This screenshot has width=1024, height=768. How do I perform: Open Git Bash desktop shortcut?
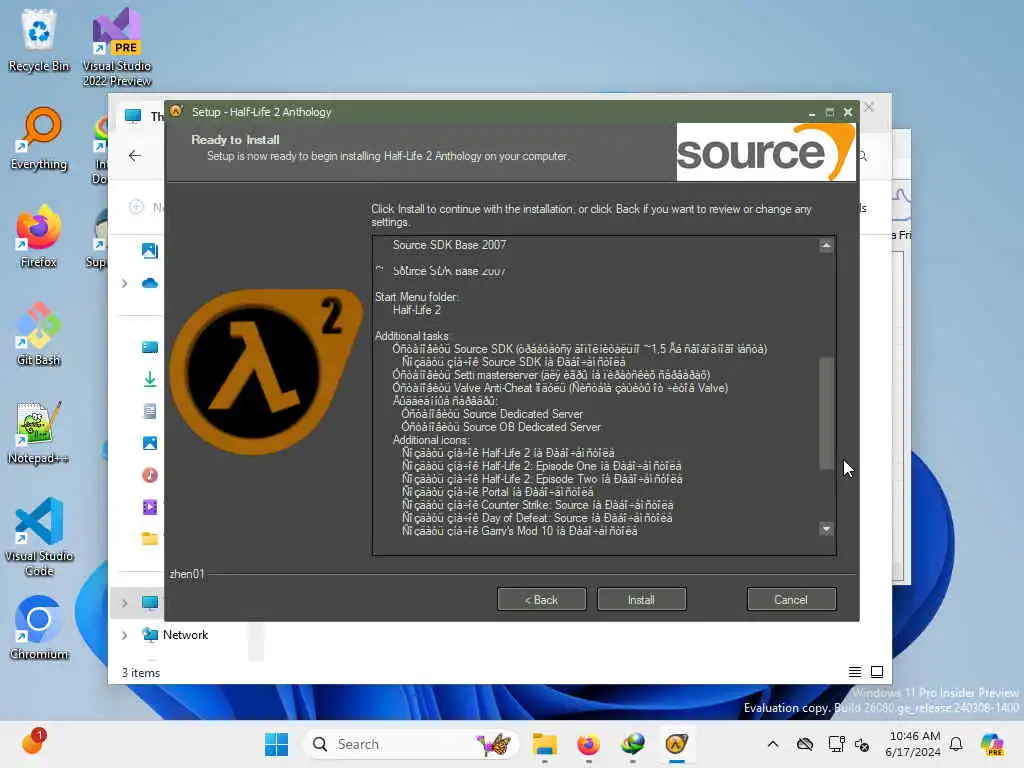click(39, 334)
